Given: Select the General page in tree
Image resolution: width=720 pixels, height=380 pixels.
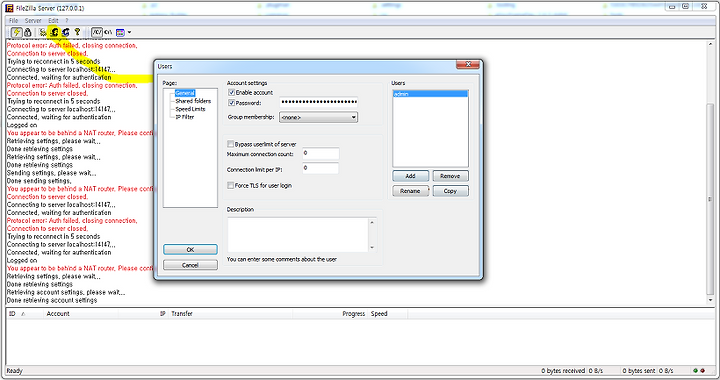Looking at the screenshot, I should click(185, 93).
